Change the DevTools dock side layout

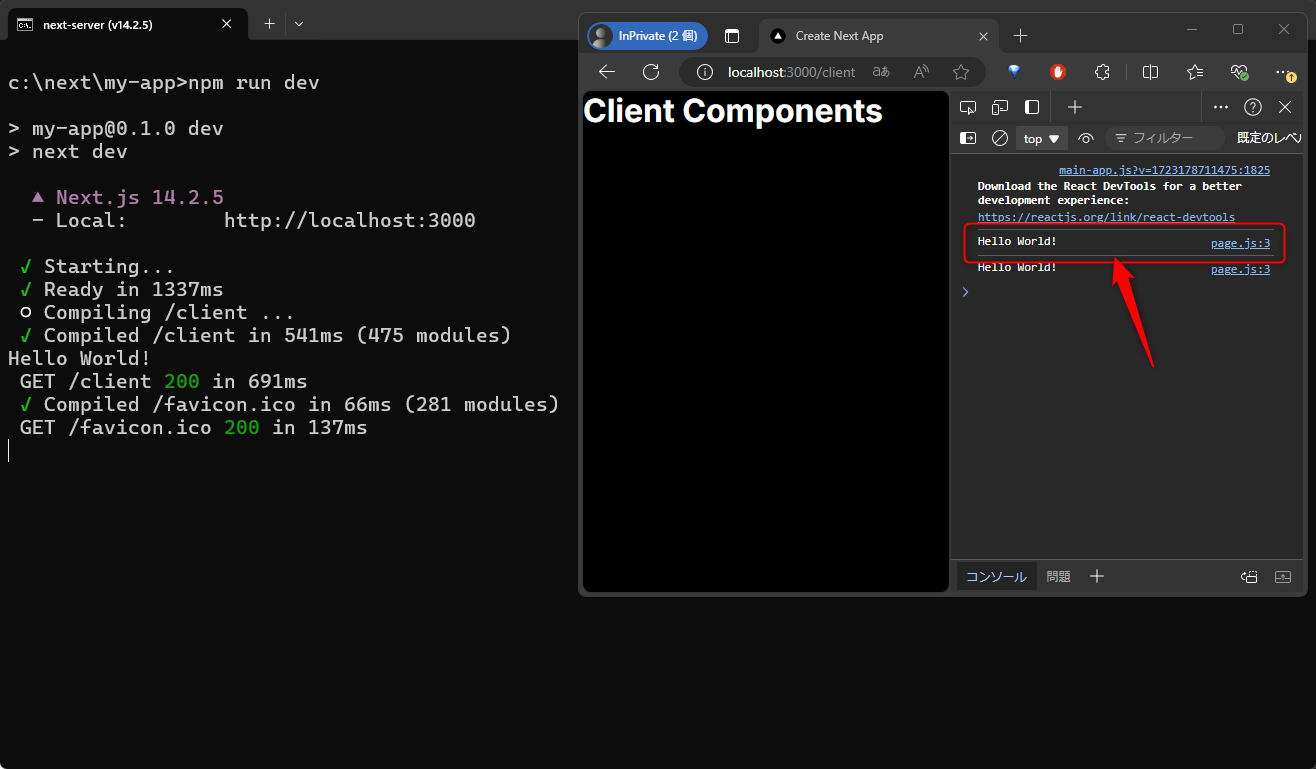pos(1032,107)
